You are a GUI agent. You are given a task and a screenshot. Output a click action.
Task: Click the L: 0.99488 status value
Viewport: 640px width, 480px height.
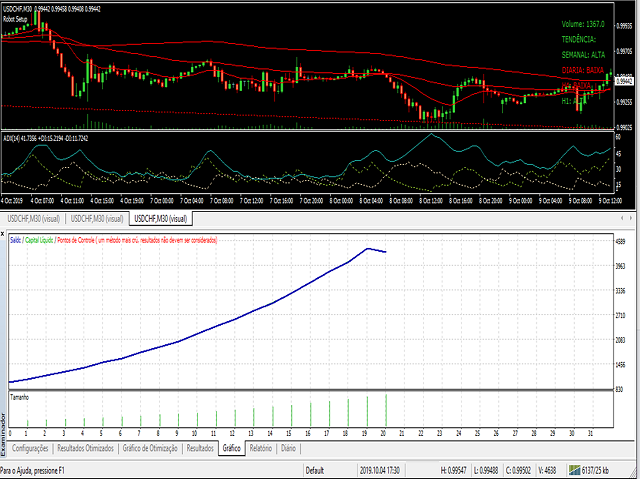pos(486,471)
